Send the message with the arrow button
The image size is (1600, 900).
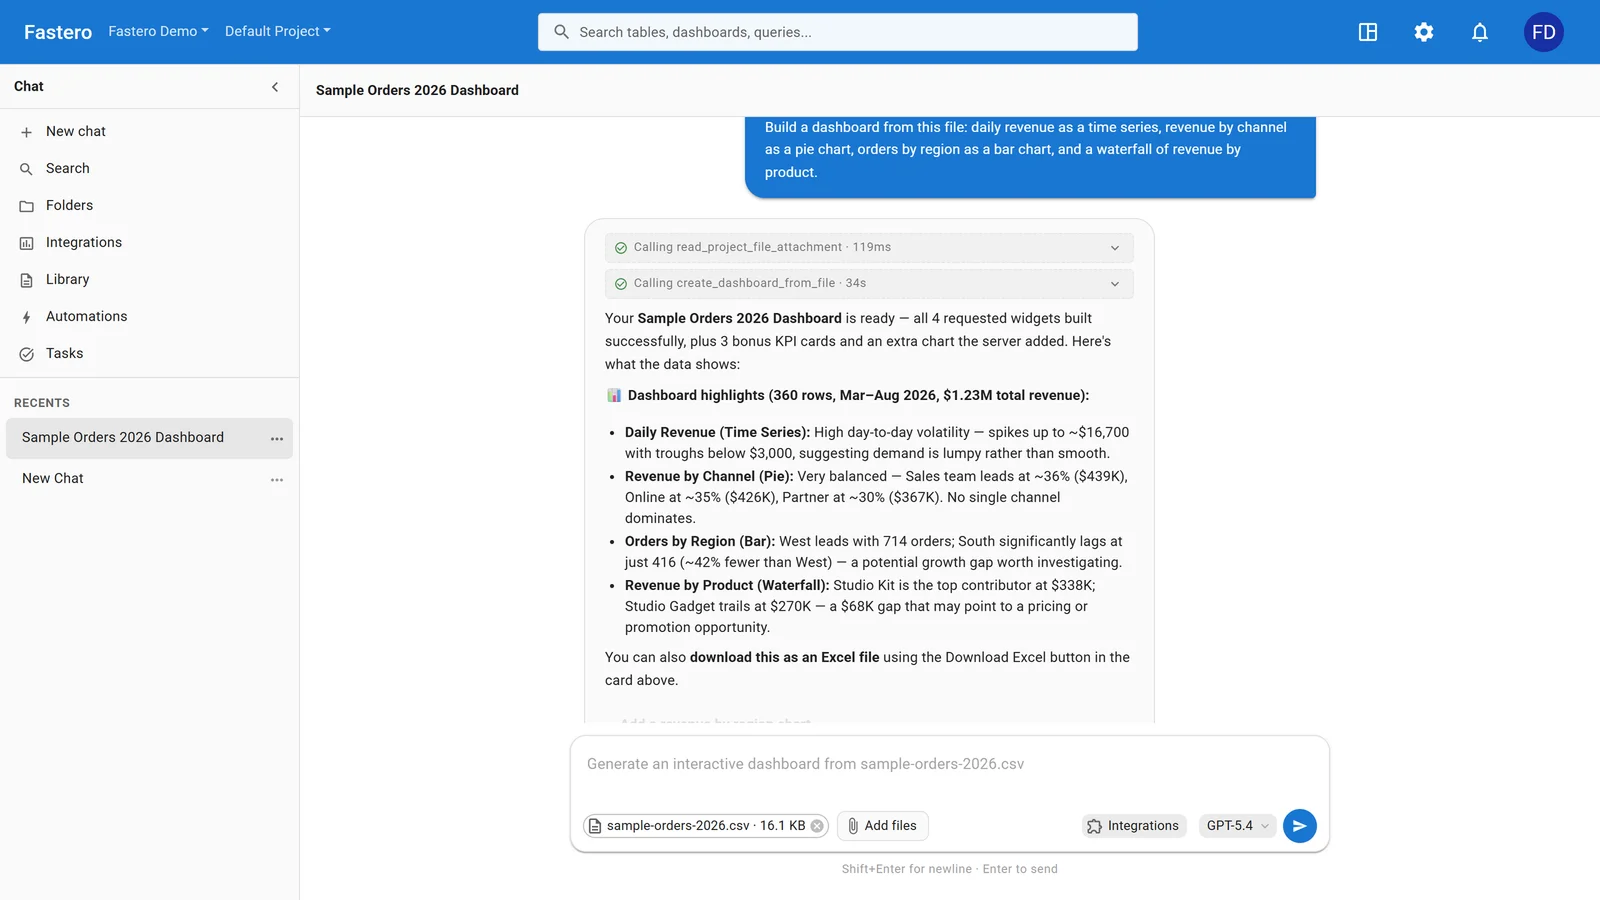click(1299, 826)
